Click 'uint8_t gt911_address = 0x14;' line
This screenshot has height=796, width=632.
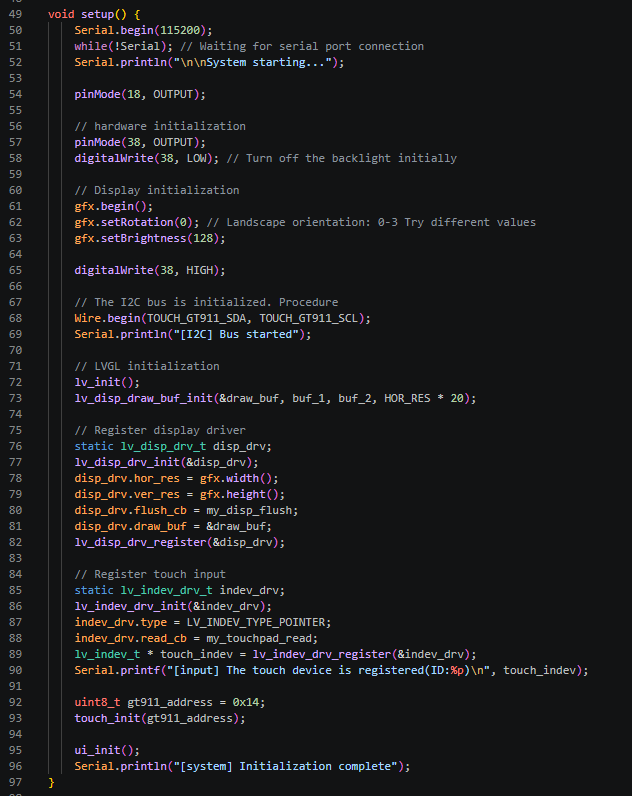(x=170, y=703)
